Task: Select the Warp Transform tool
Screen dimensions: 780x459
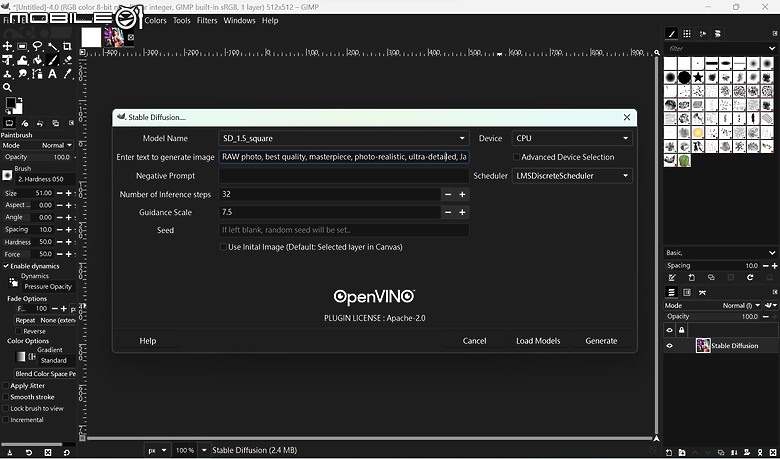Action: click(x=22, y=60)
